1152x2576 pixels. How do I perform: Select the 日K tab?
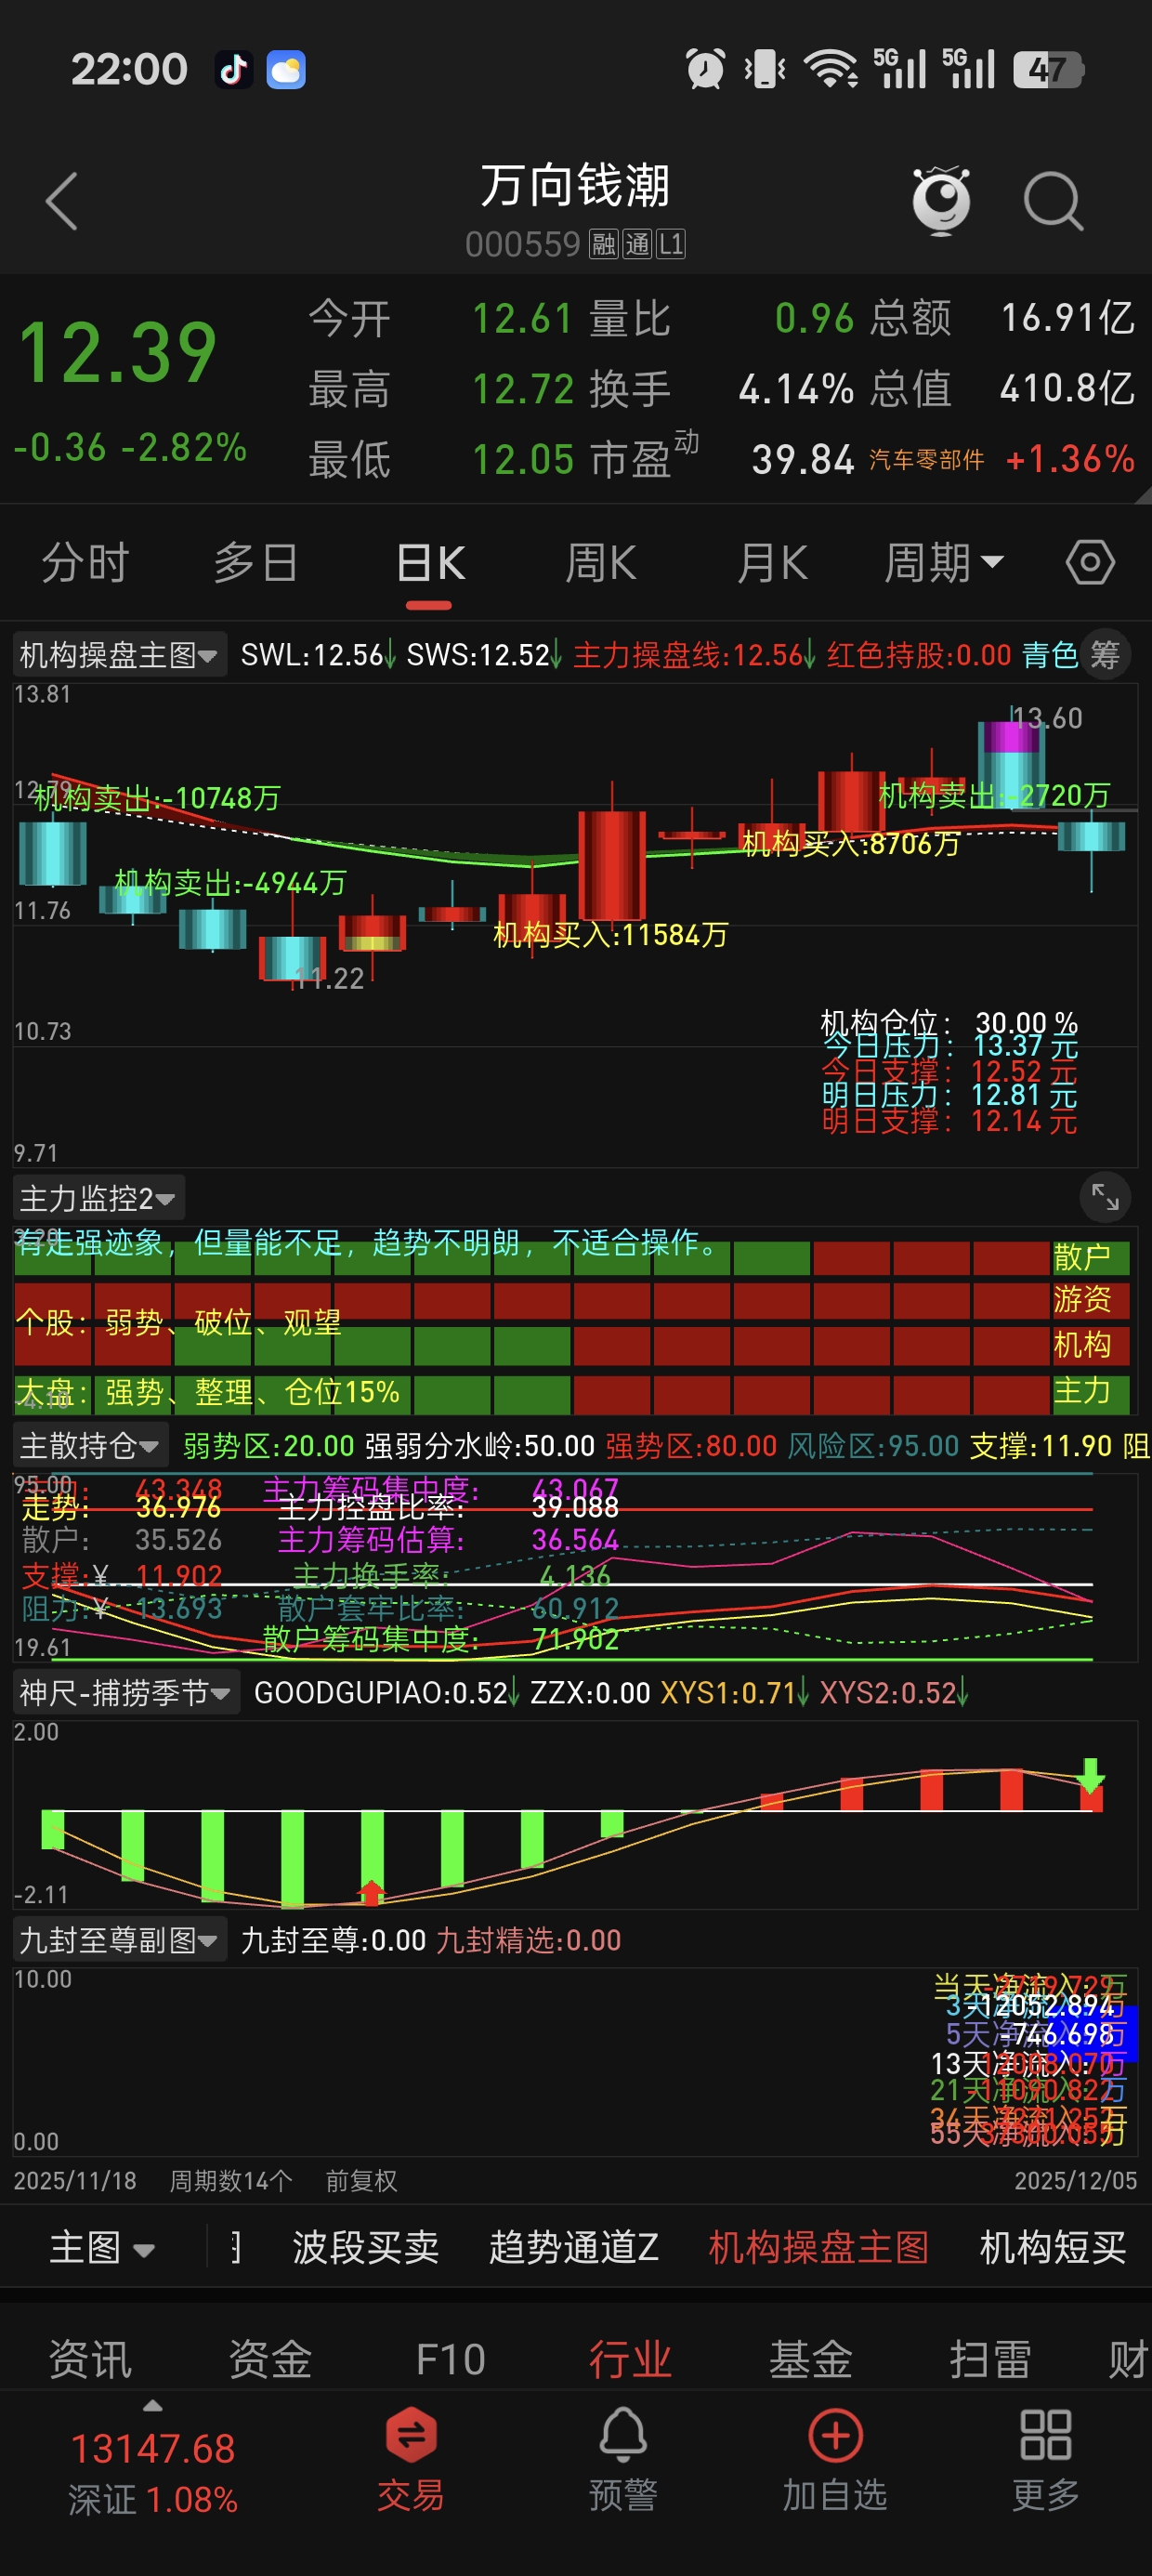(430, 563)
